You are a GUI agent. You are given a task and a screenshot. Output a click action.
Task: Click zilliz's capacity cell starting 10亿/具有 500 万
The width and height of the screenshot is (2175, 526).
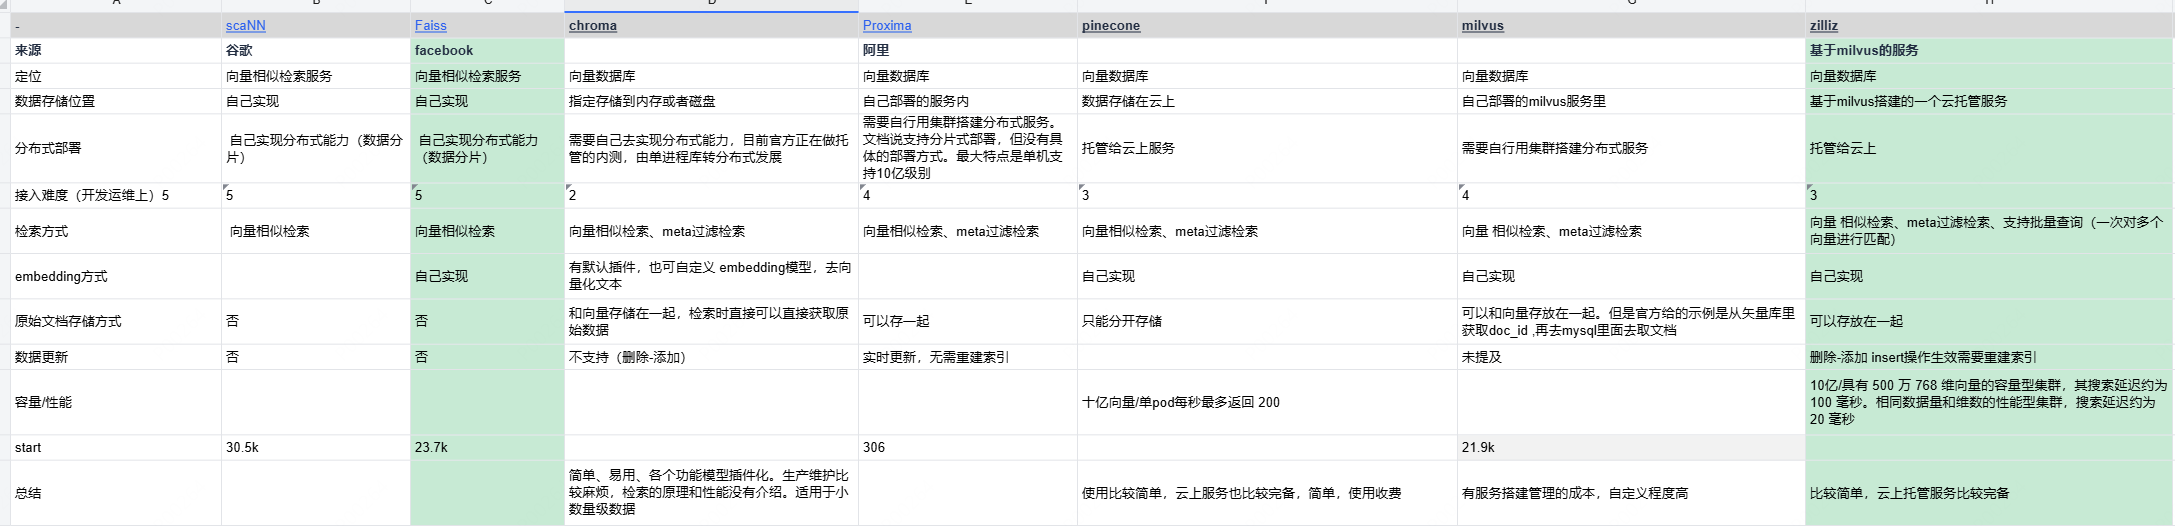1989,402
